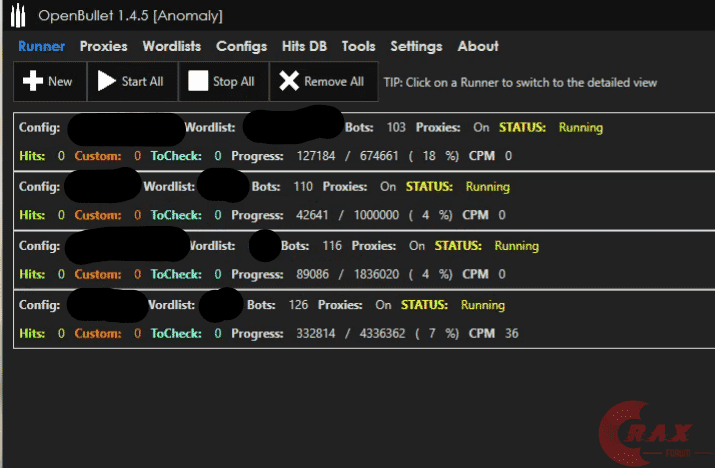Click the play triangle icon of Start All
Image resolution: width=715 pixels, height=468 pixels.
point(107,81)
